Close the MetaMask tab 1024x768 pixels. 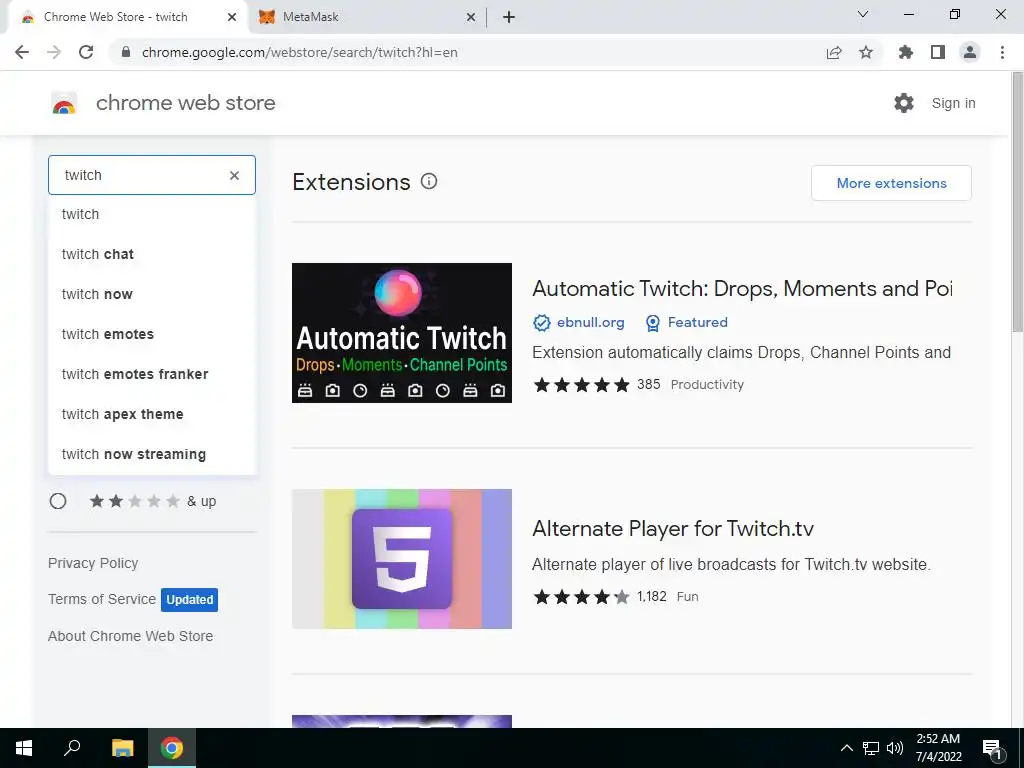coord(471,17)
